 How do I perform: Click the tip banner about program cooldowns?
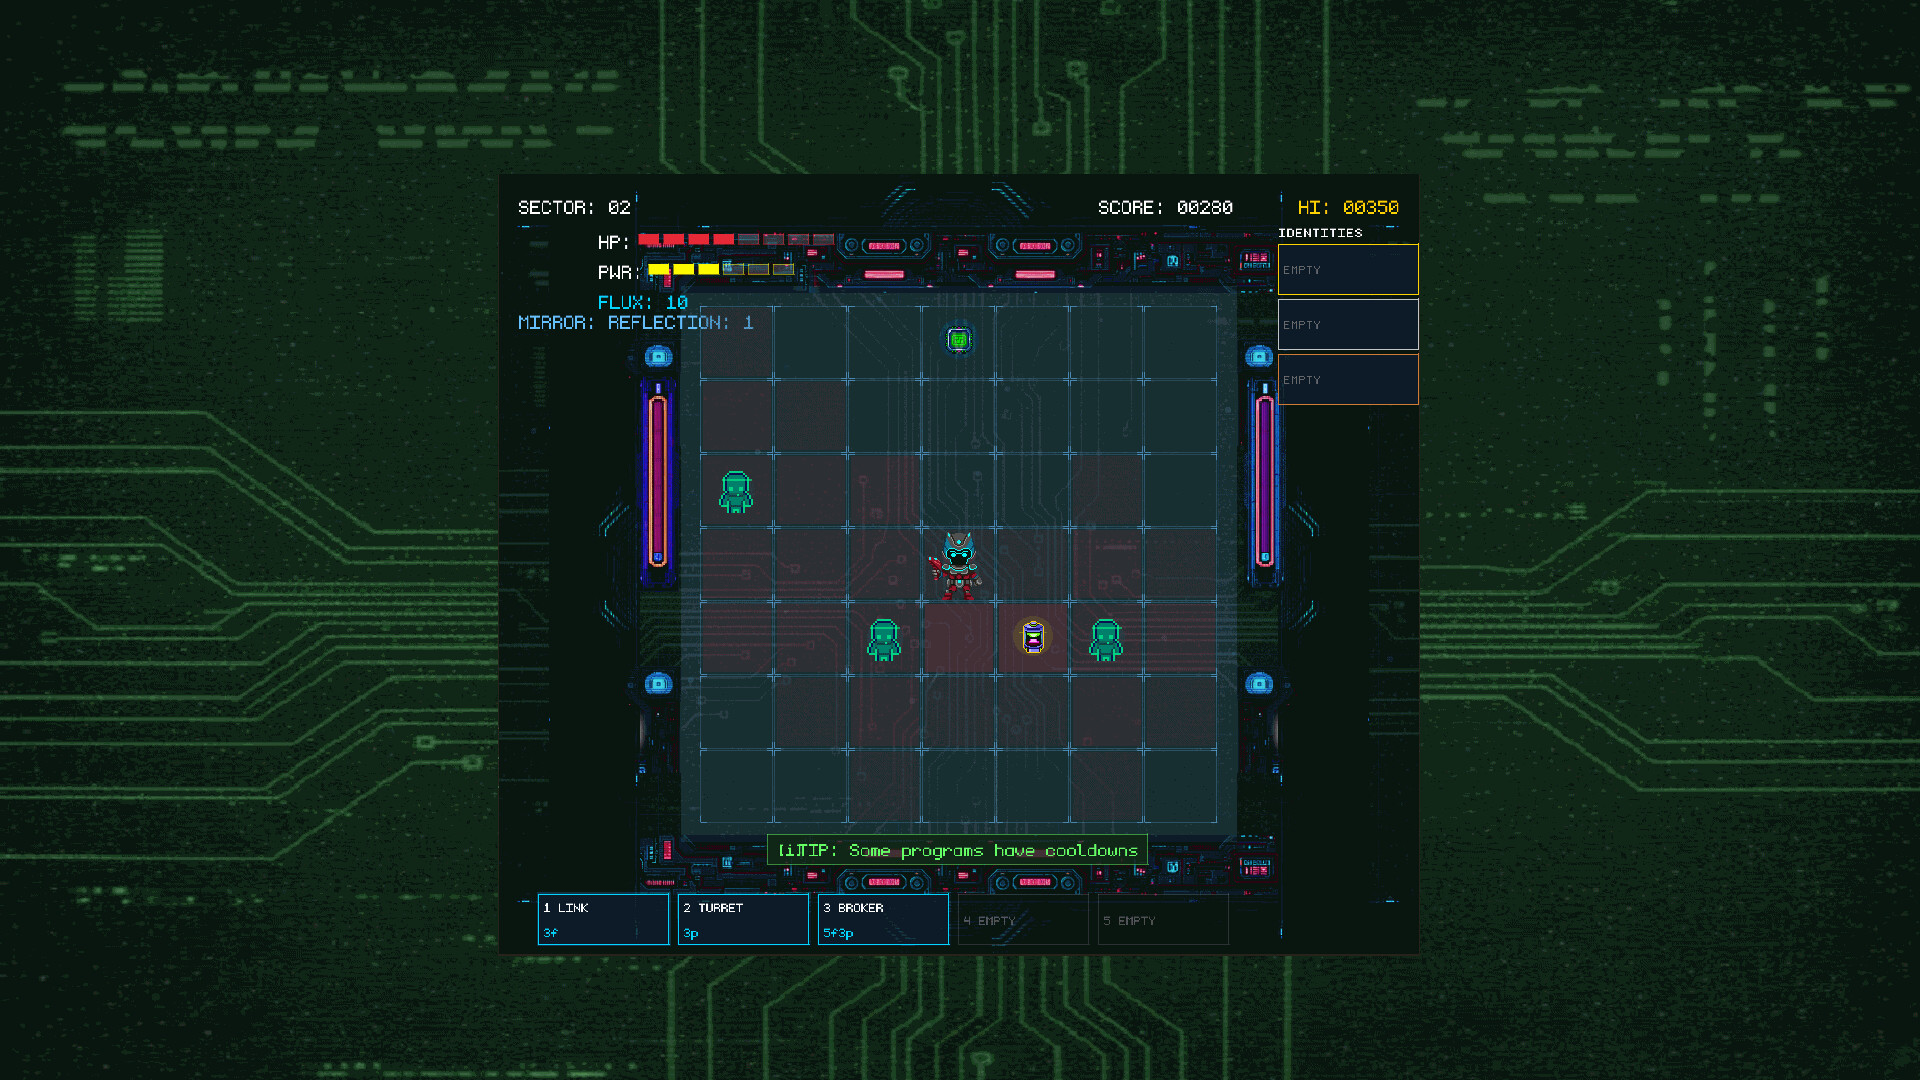[x=957, y=850]
